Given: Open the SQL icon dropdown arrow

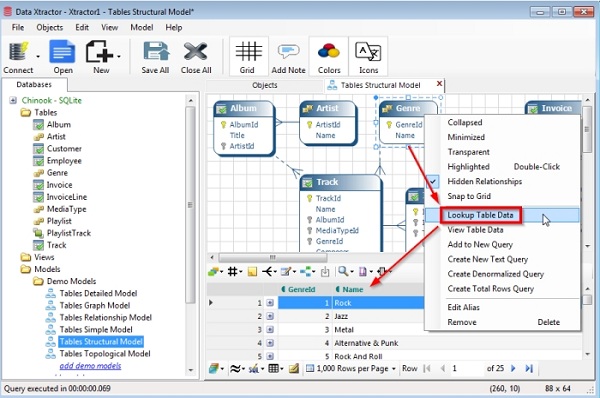Looking at the screenshot, I should tap(262, 369).
